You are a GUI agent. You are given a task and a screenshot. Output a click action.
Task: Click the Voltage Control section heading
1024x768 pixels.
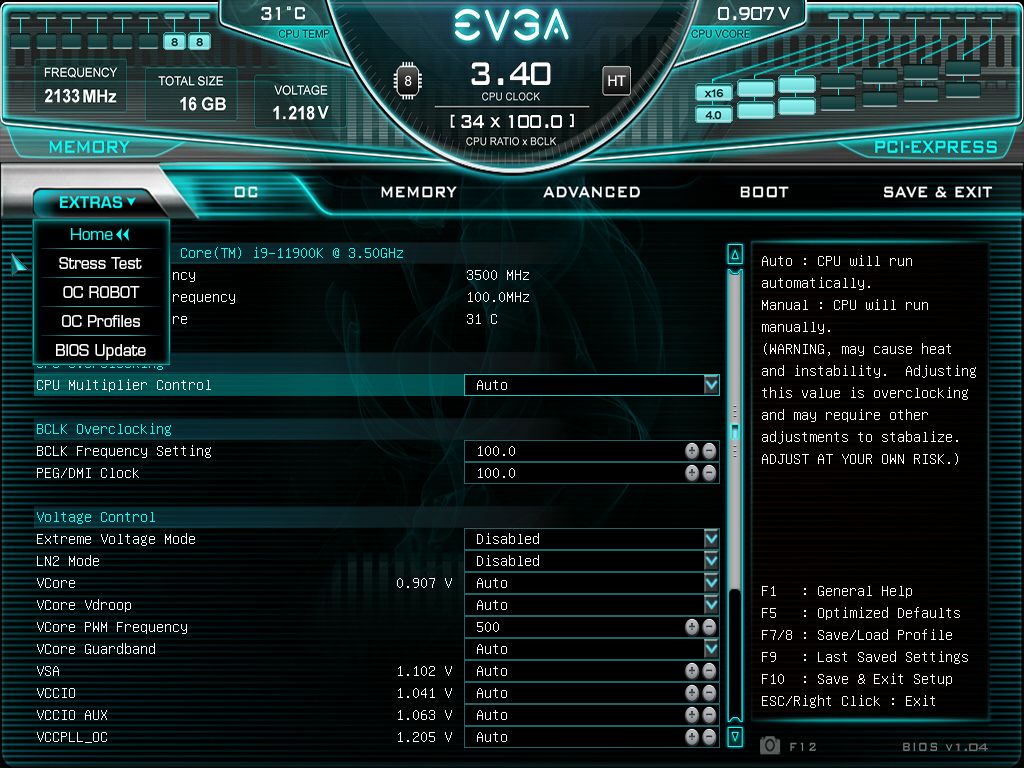pos(95,517)
